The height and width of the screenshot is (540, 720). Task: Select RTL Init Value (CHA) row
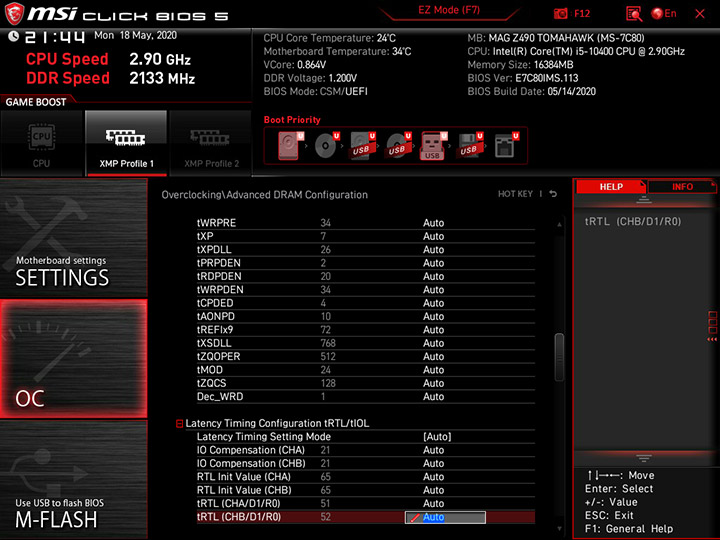point(366,477)
